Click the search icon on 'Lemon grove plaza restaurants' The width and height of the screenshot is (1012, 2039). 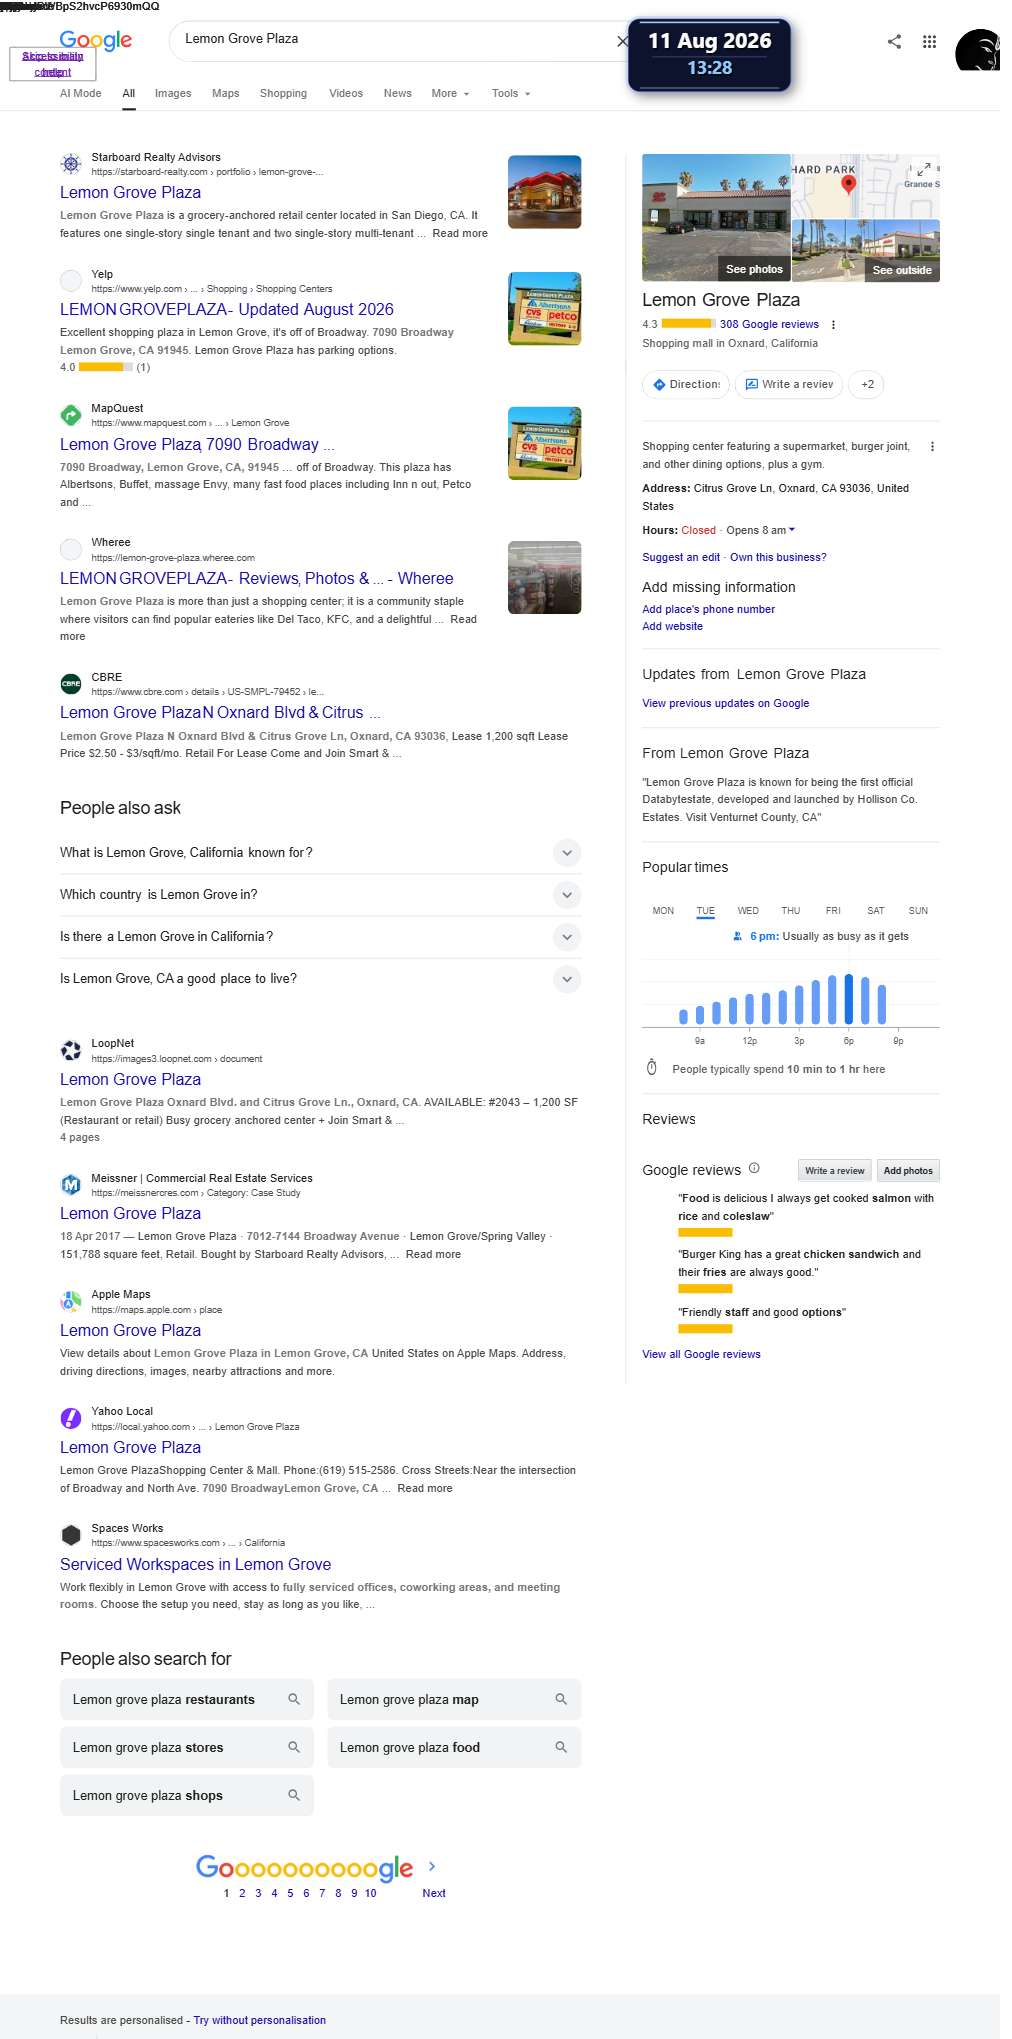coord(294,1699)
